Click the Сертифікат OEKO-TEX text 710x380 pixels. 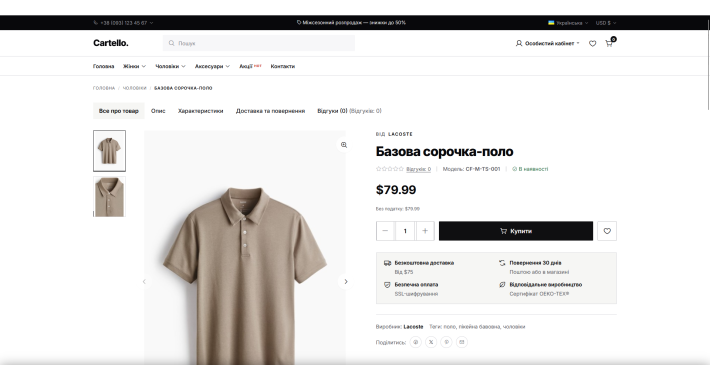click(539, 294)
